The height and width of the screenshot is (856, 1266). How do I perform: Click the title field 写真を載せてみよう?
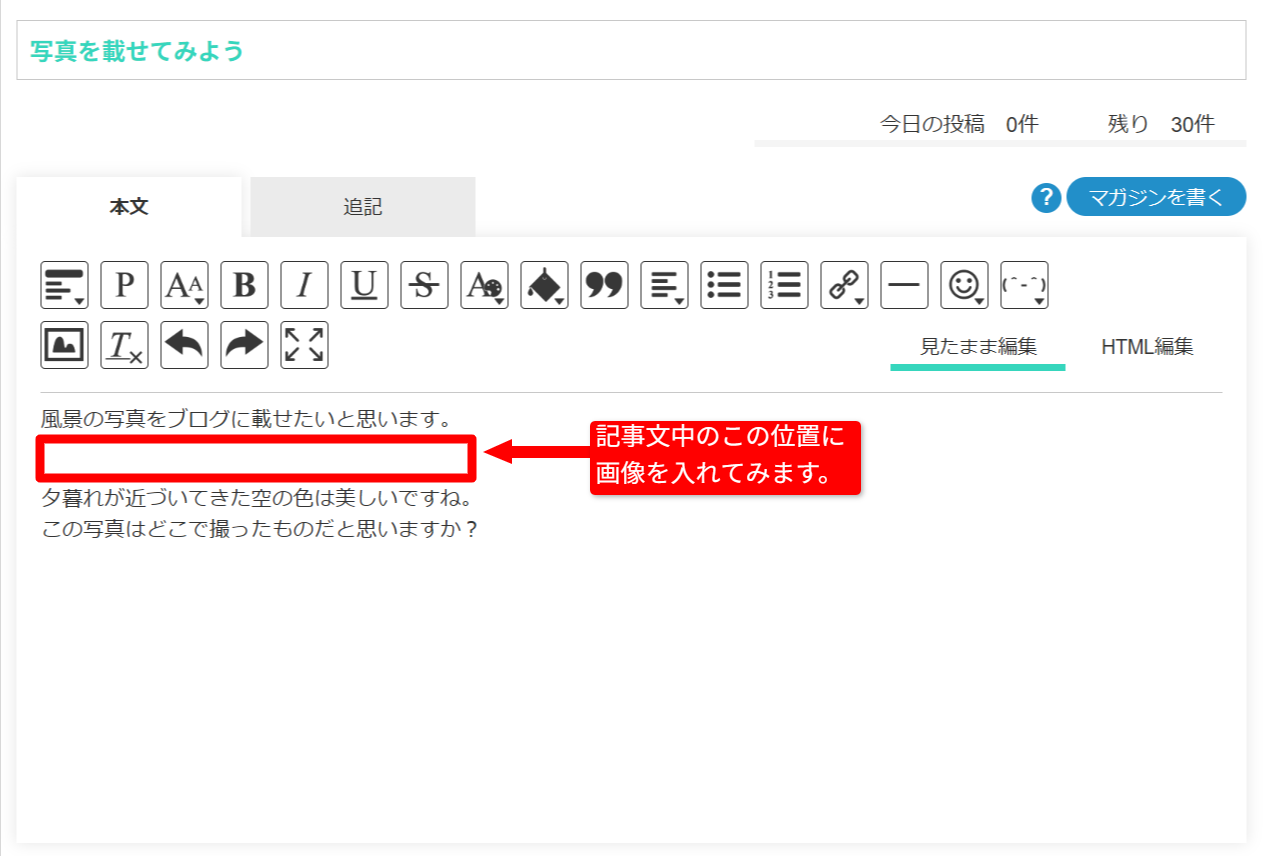[x=631, y=50]
